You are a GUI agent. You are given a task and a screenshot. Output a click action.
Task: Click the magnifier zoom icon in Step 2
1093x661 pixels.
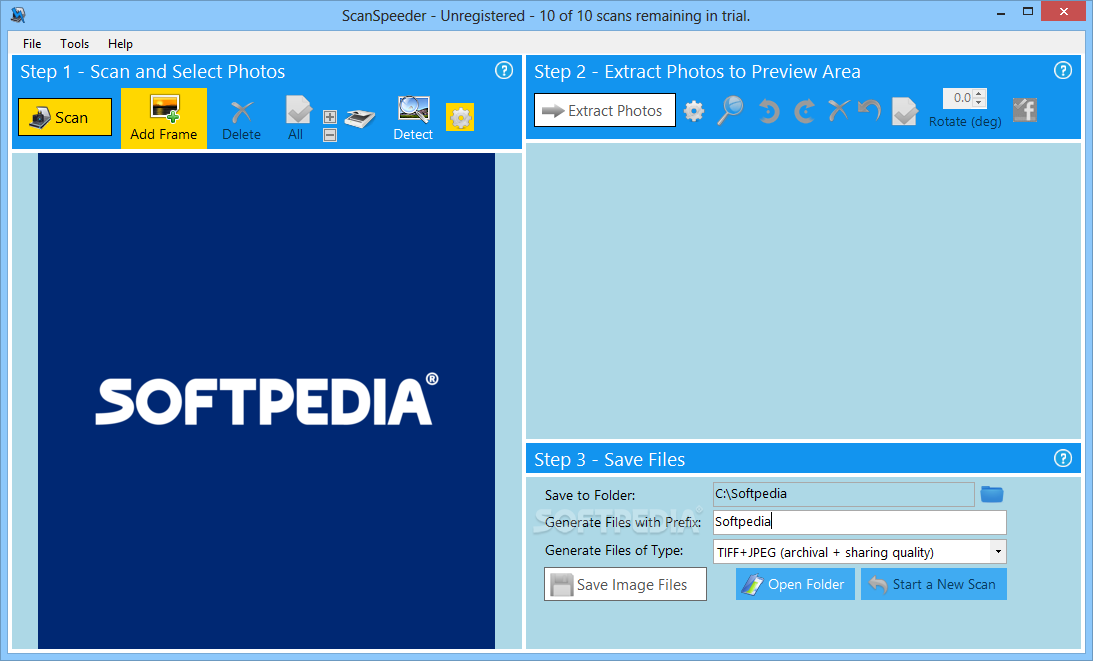[x=730, y=110]
